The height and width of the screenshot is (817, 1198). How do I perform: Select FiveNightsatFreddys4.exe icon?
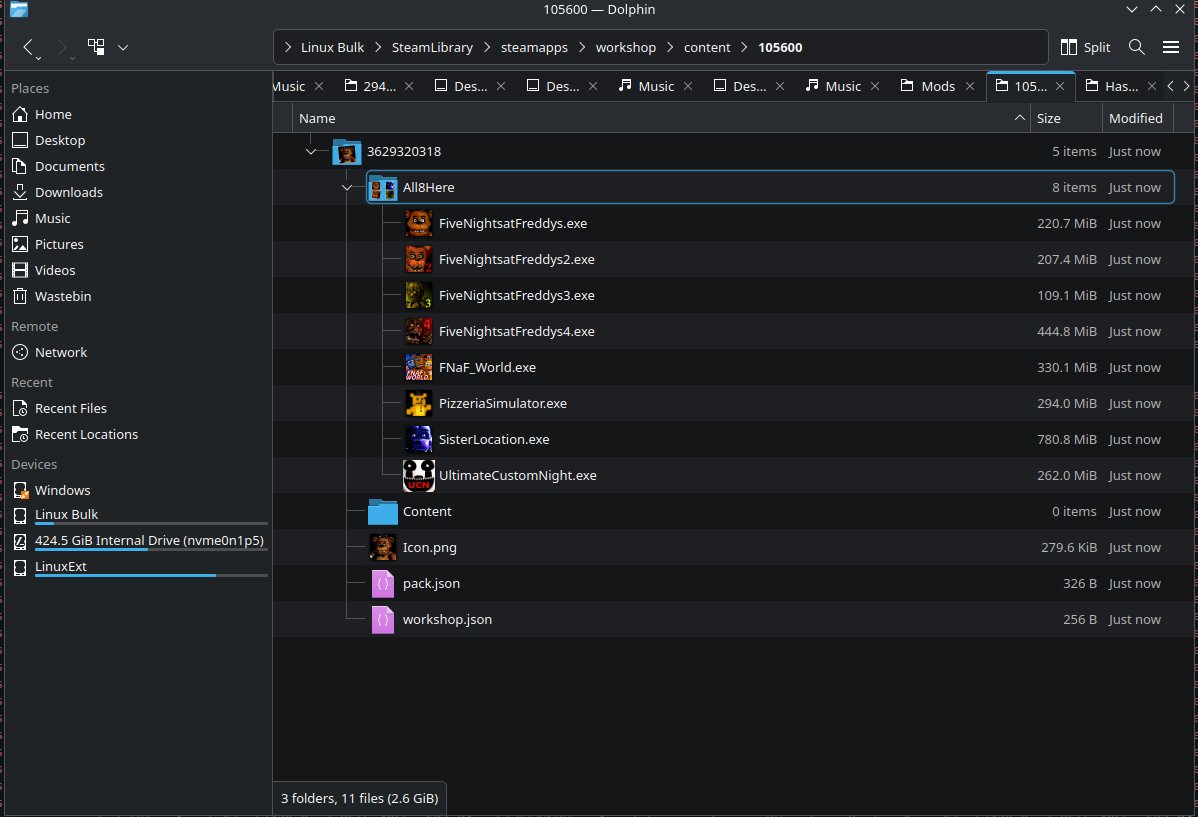pos(419,331)
